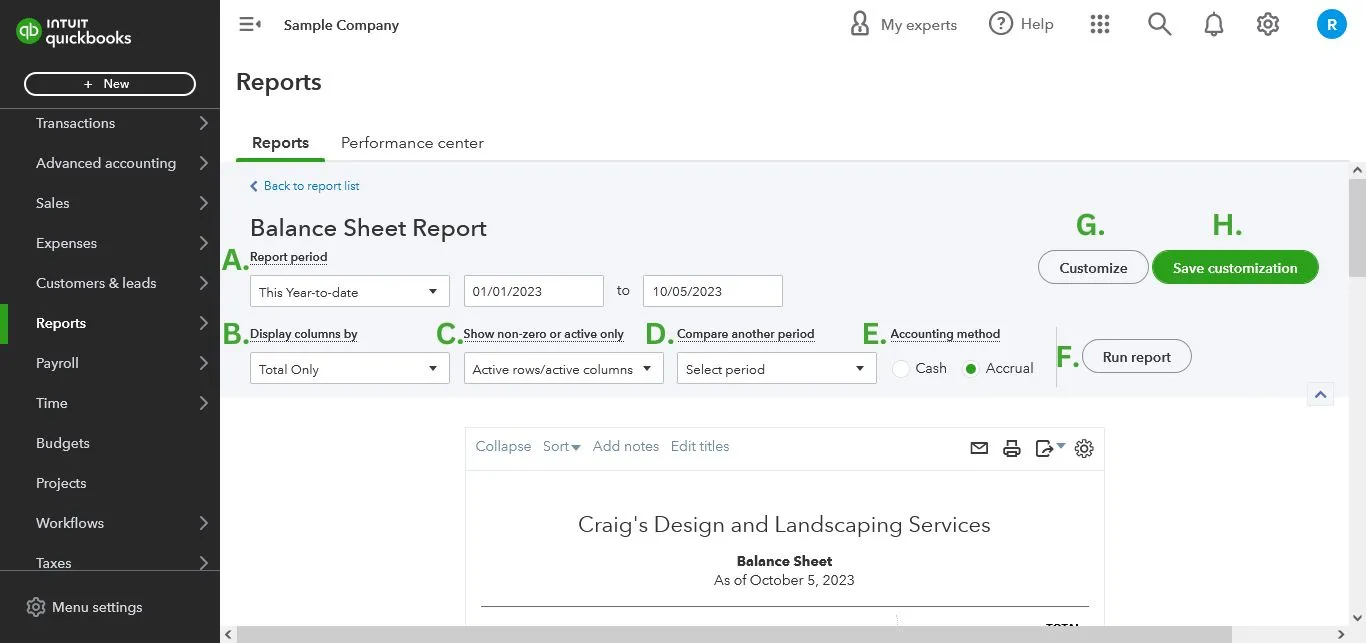Open the report toolbar gear icon

pyautogui.click(x=1084, y=449)
